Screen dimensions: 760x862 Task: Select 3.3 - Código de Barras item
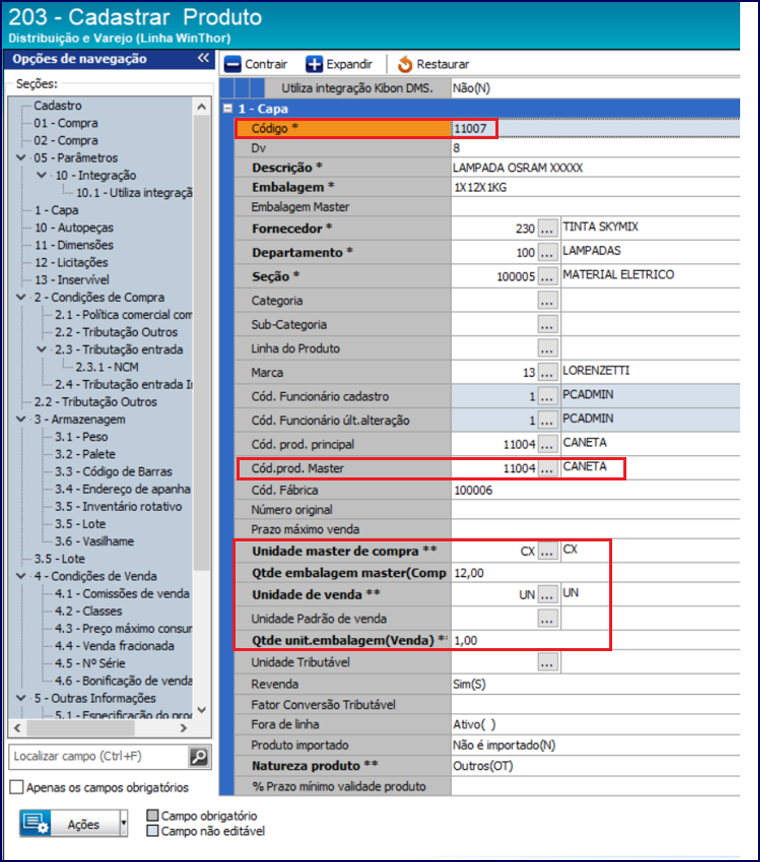click(113, 472)
